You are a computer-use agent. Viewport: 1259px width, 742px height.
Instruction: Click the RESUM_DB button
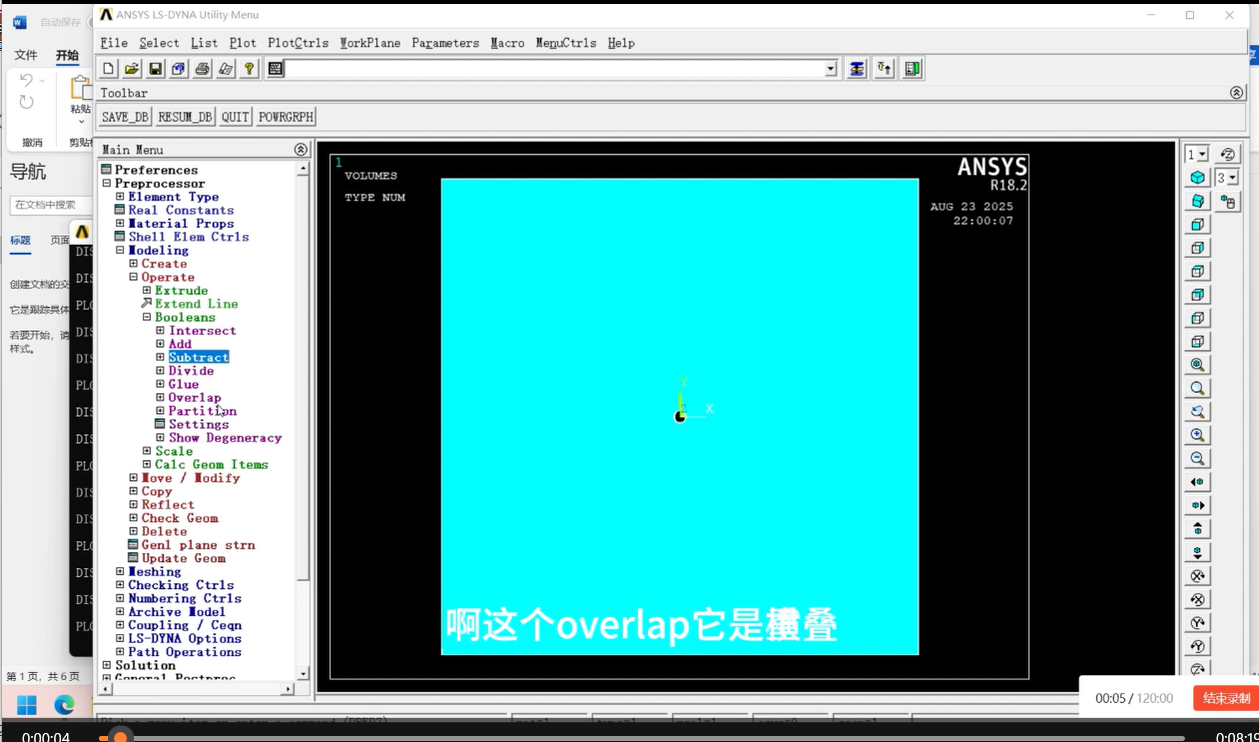[x=186, y=117]
